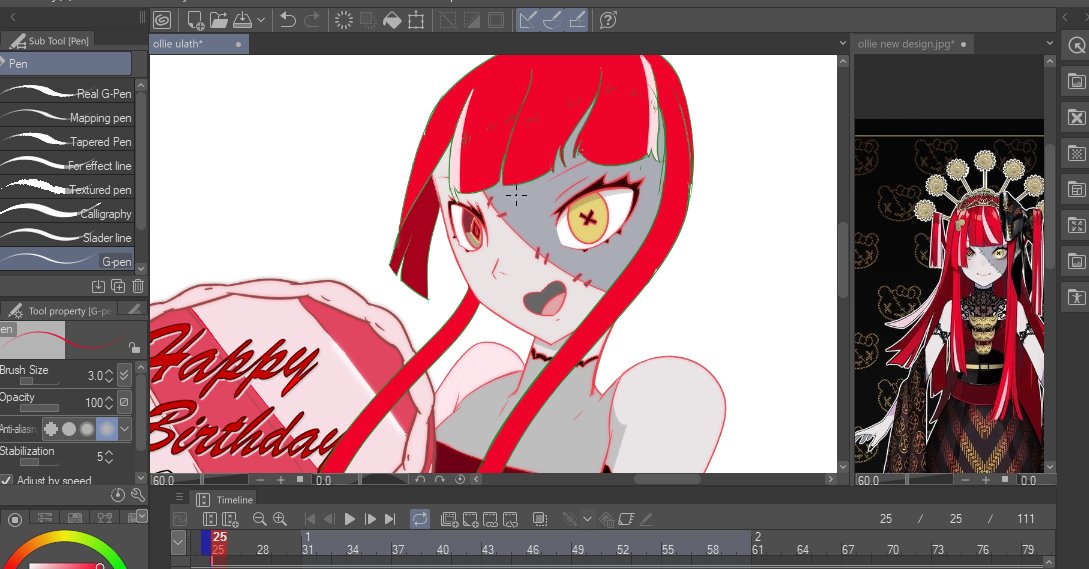Select the Pen sub tool group
This screenshot has width=1089, height=569.
click(x=65, y=63)
